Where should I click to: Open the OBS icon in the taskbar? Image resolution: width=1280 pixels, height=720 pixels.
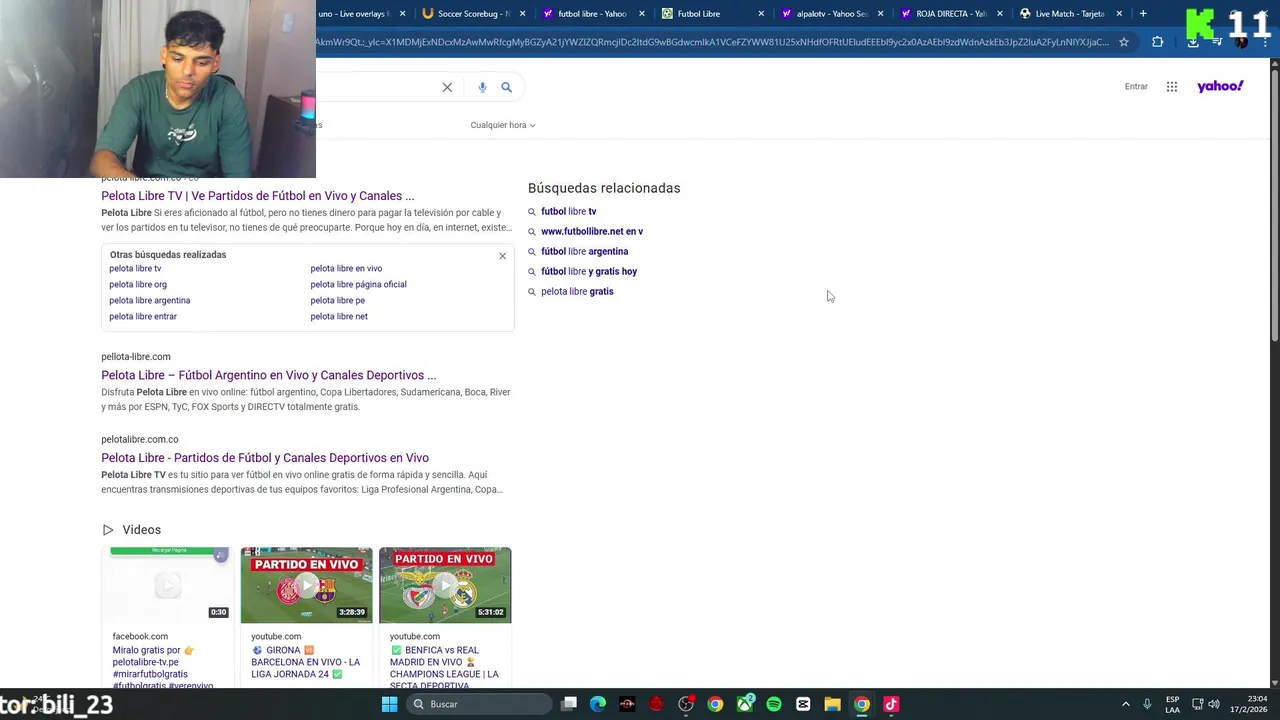[686, 704]
